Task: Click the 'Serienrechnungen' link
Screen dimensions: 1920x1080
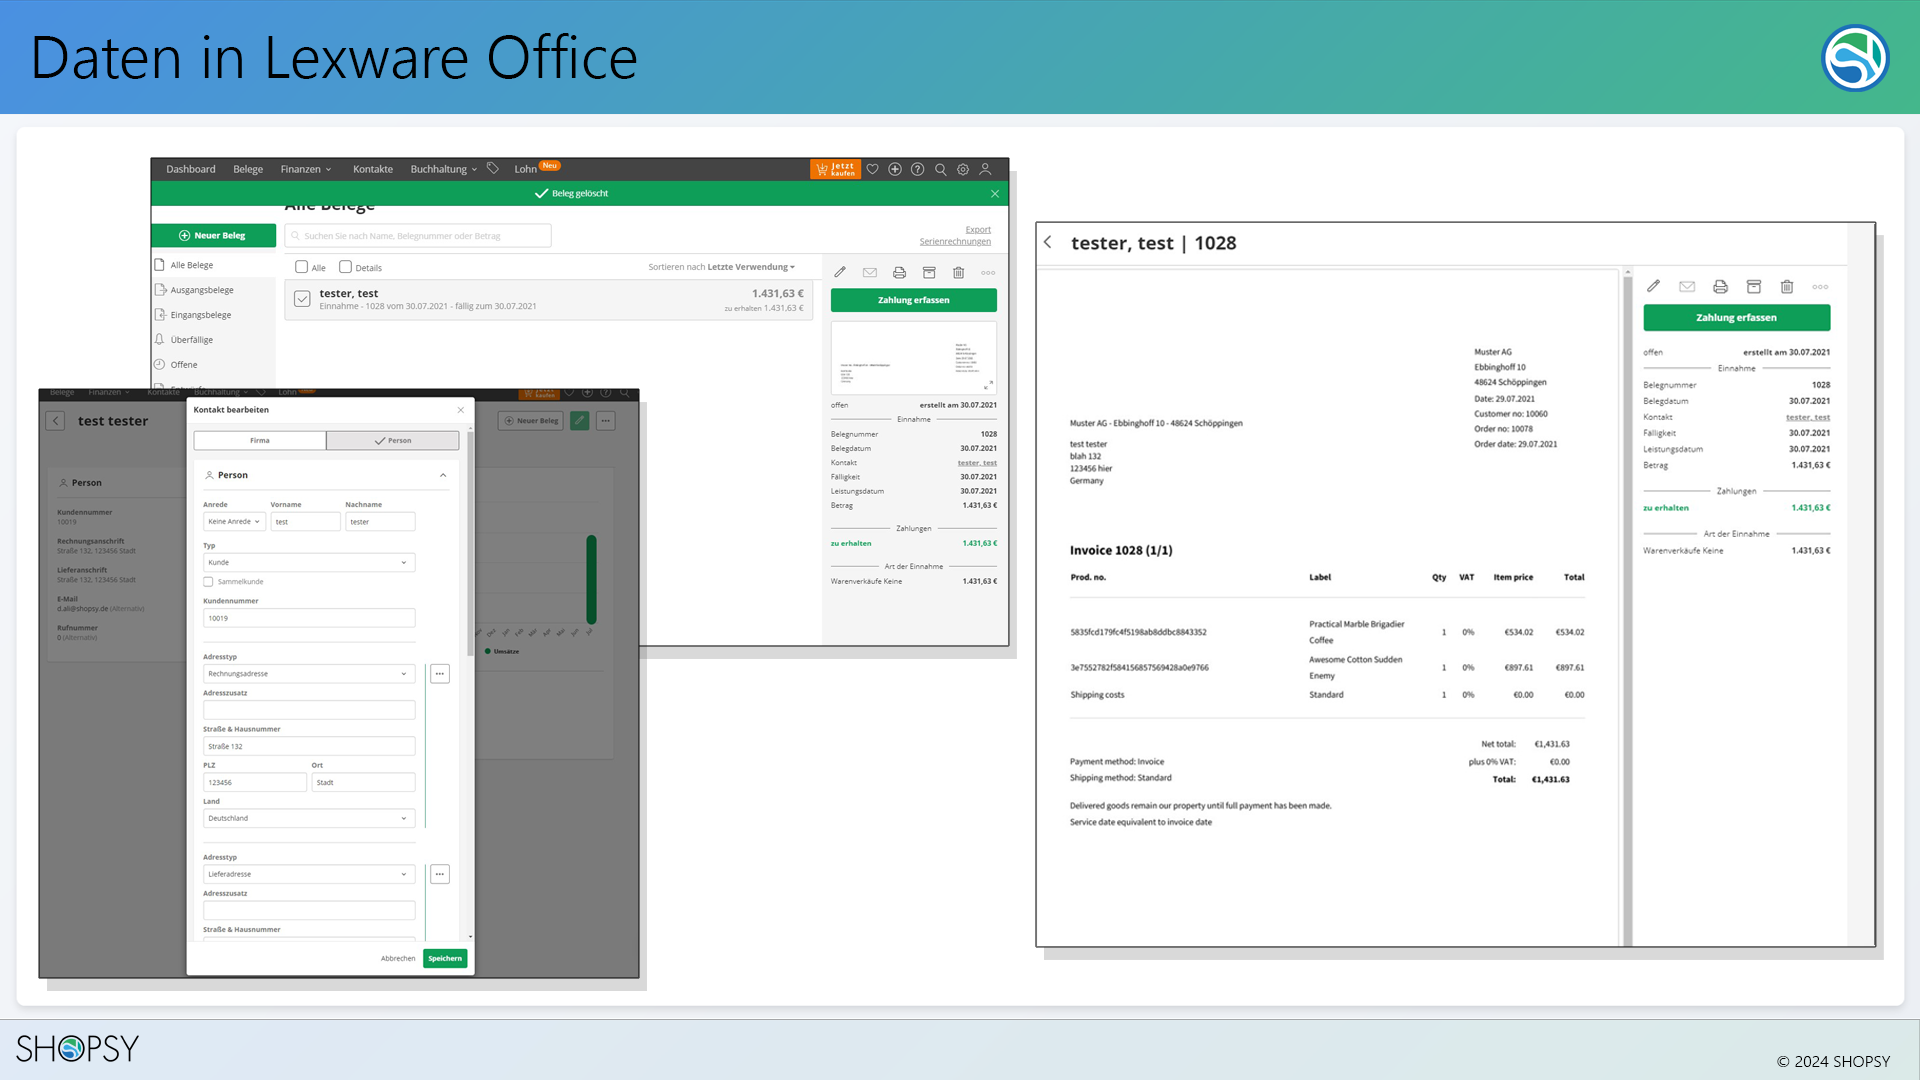Action: click(x=955, y=242)
